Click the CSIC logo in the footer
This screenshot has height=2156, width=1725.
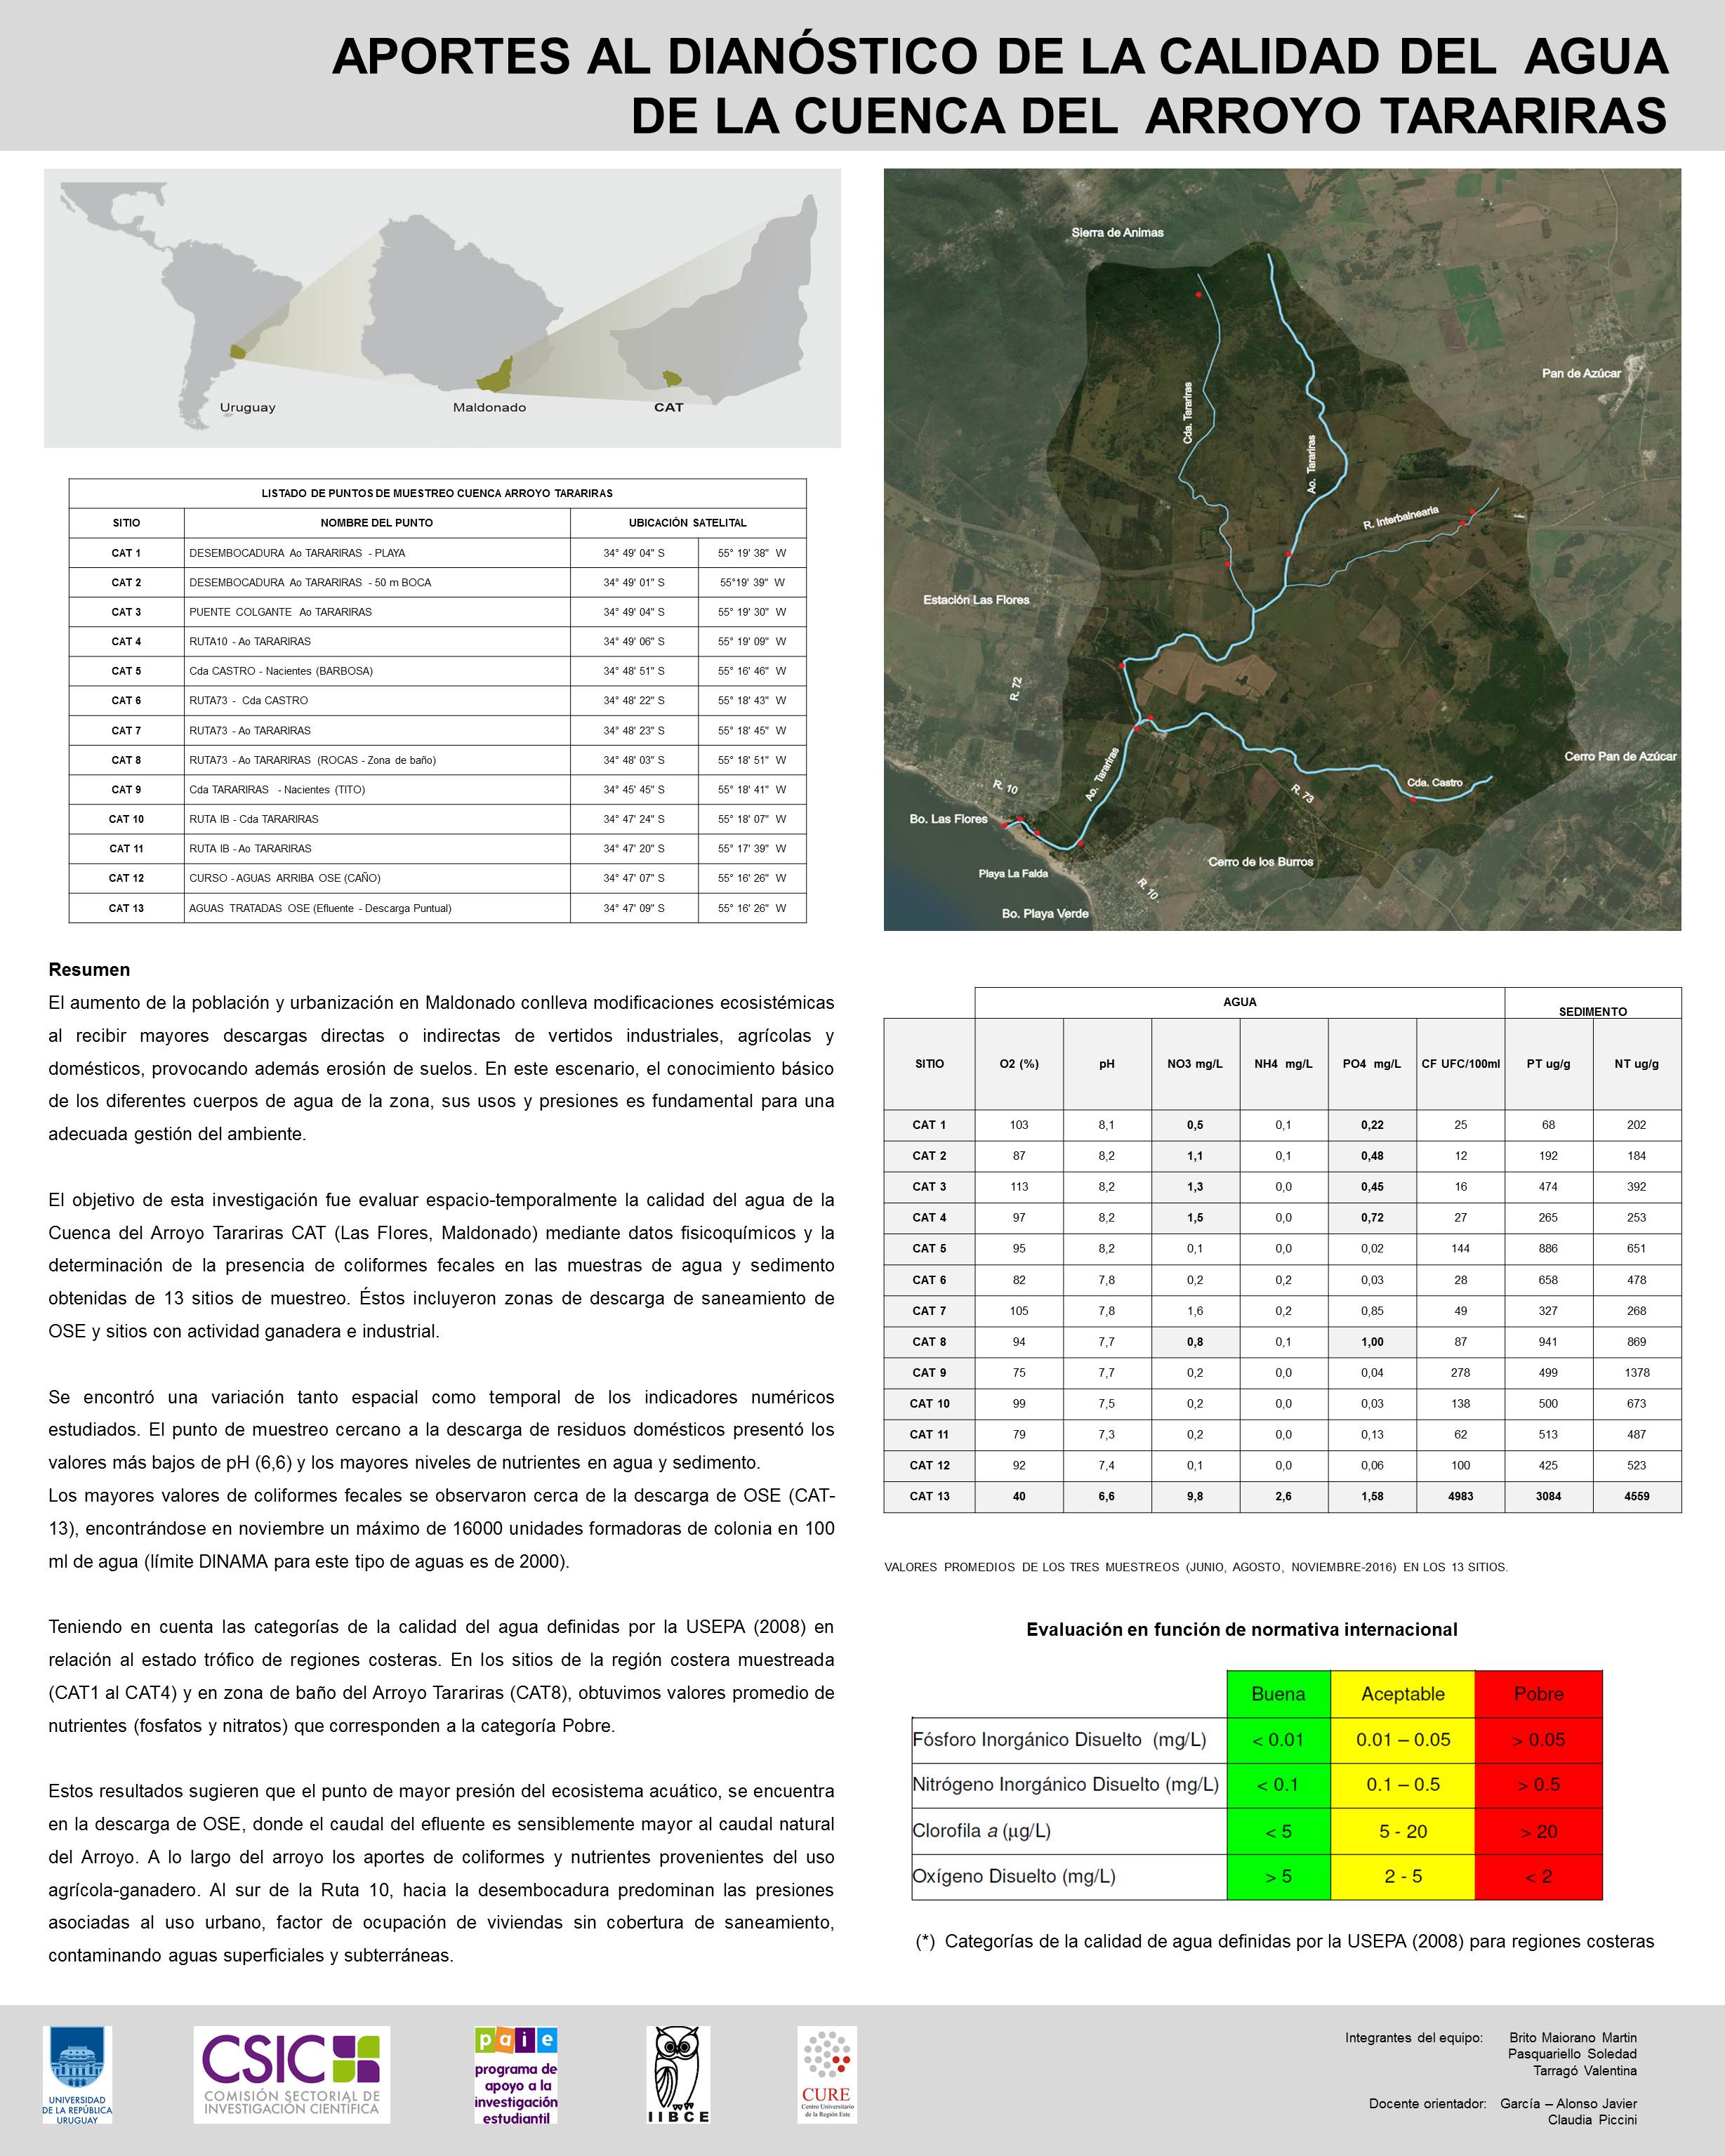click(x=291, y=2075)
